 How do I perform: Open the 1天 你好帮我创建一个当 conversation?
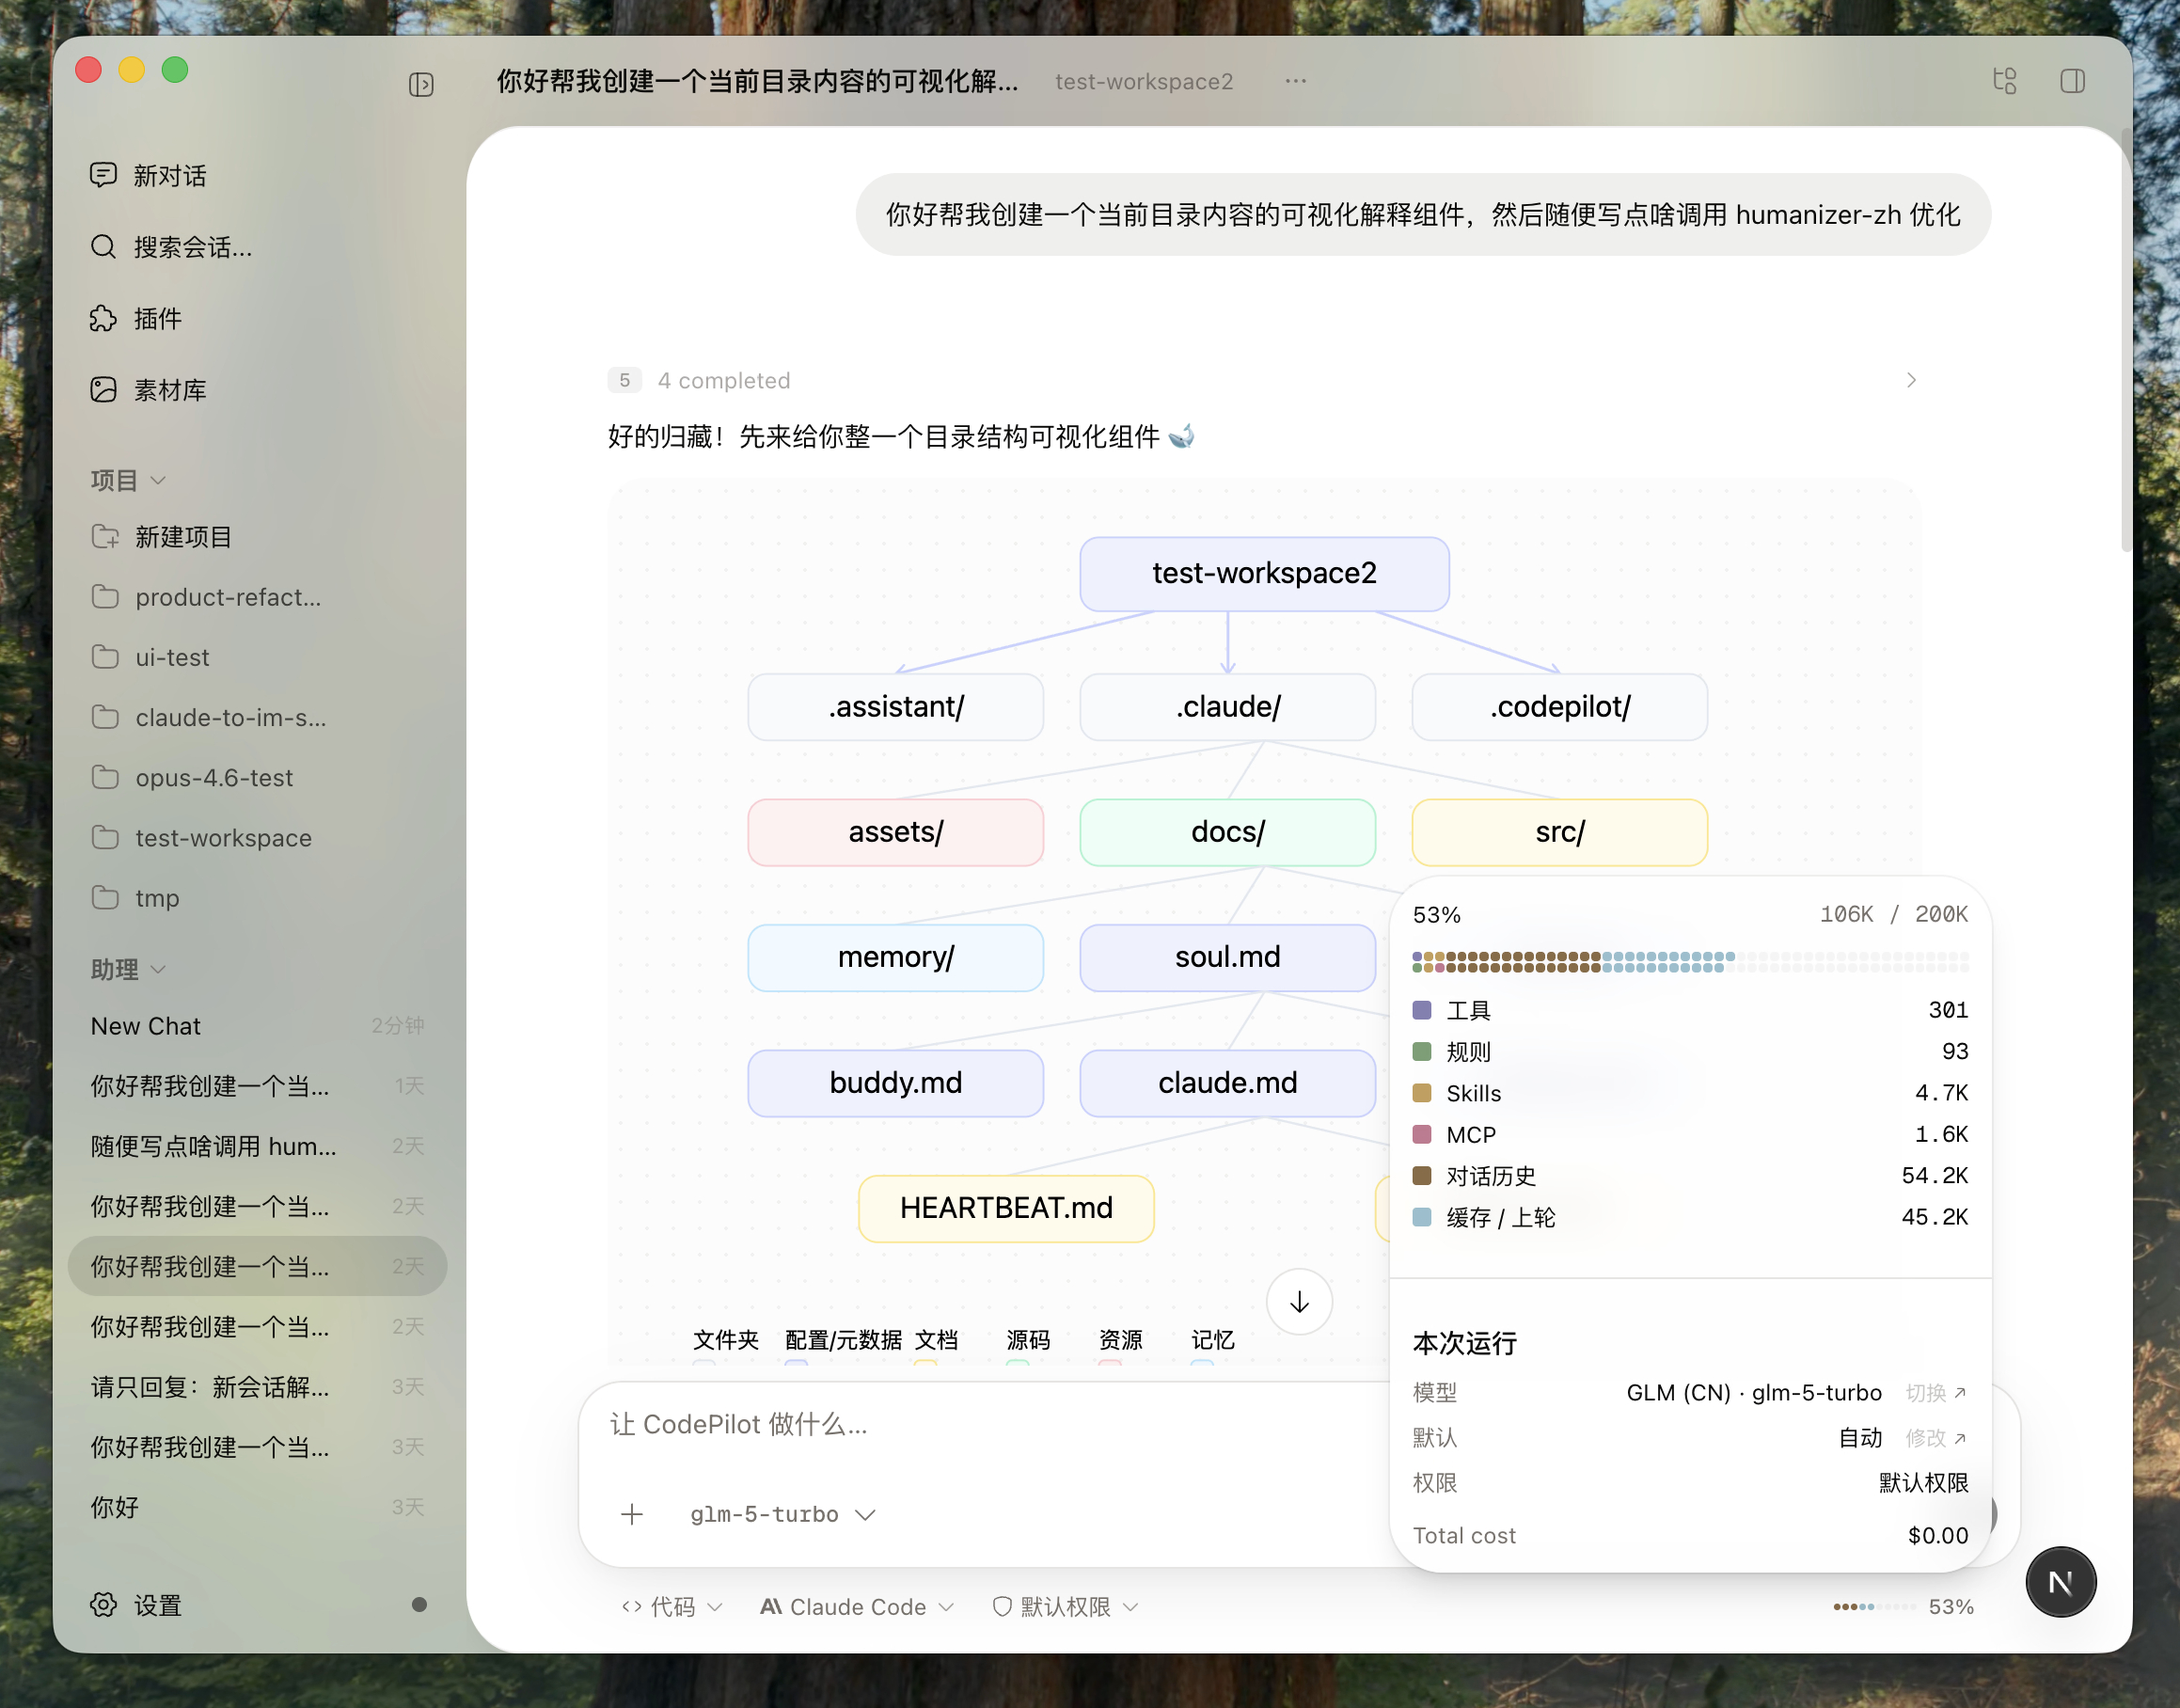(x=258, y=1085)
